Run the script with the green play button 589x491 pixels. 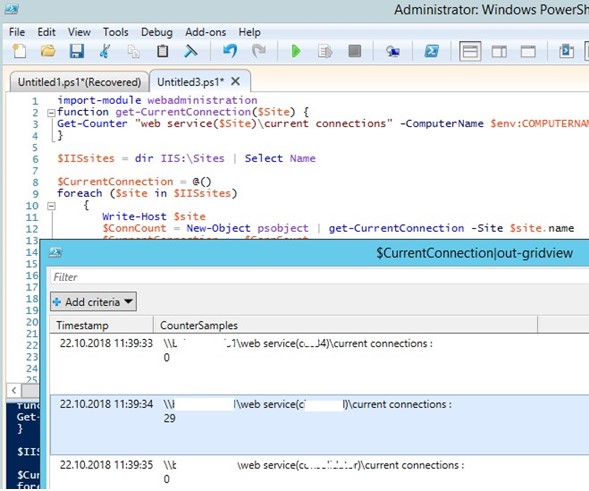click(296, 51)
